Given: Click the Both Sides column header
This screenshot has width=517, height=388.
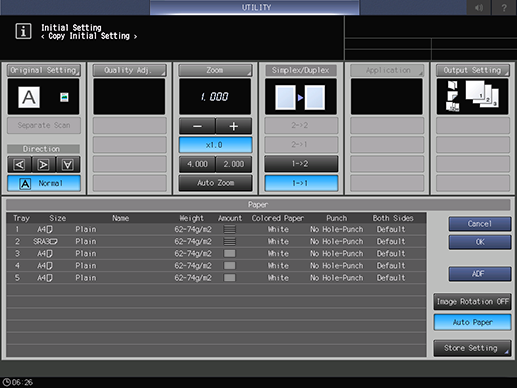Looking at the screenshot, I should [393, 218].
